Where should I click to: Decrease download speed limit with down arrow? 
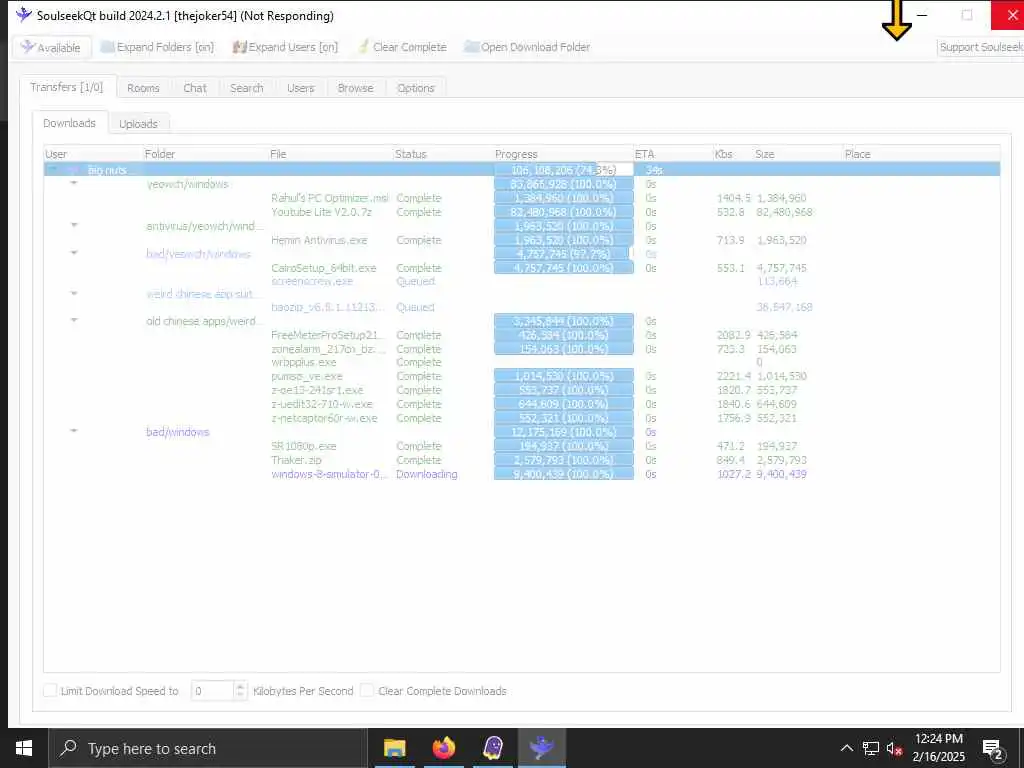point(240,695)
